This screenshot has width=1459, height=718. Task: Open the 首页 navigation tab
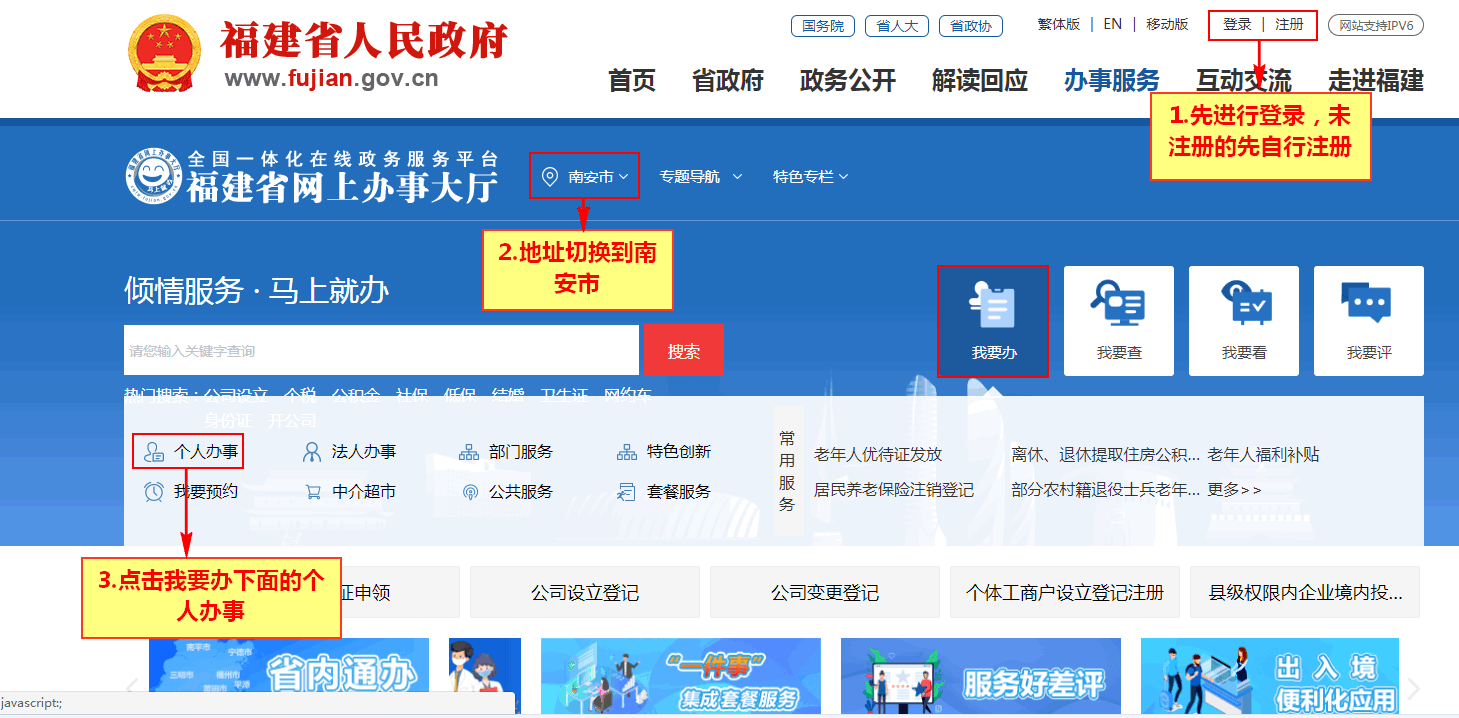[632, 81]
